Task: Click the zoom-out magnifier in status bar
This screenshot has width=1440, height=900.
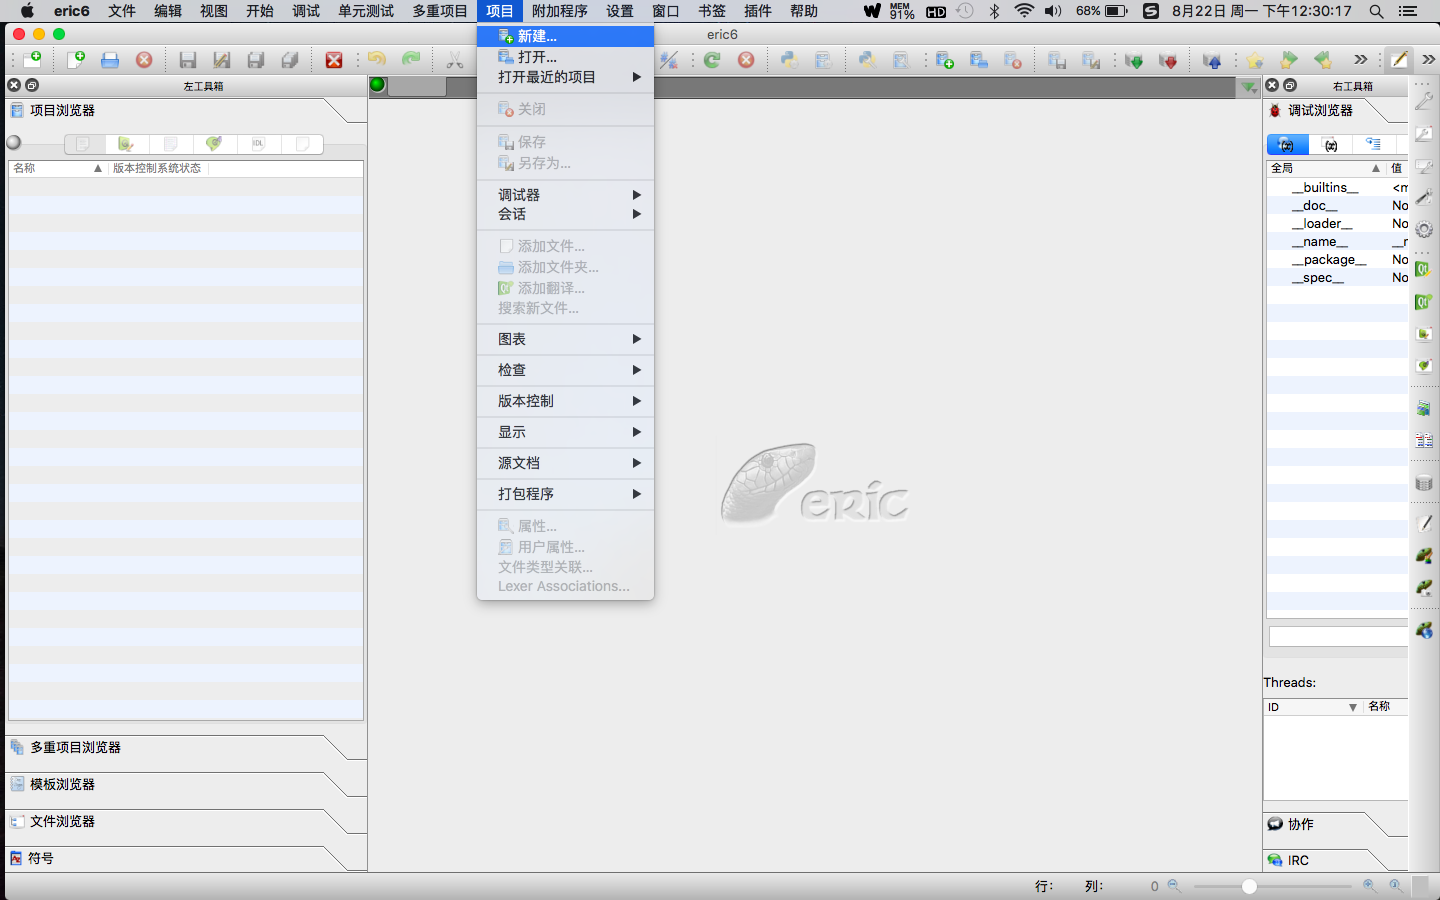Action: [x=1174, y=886]
